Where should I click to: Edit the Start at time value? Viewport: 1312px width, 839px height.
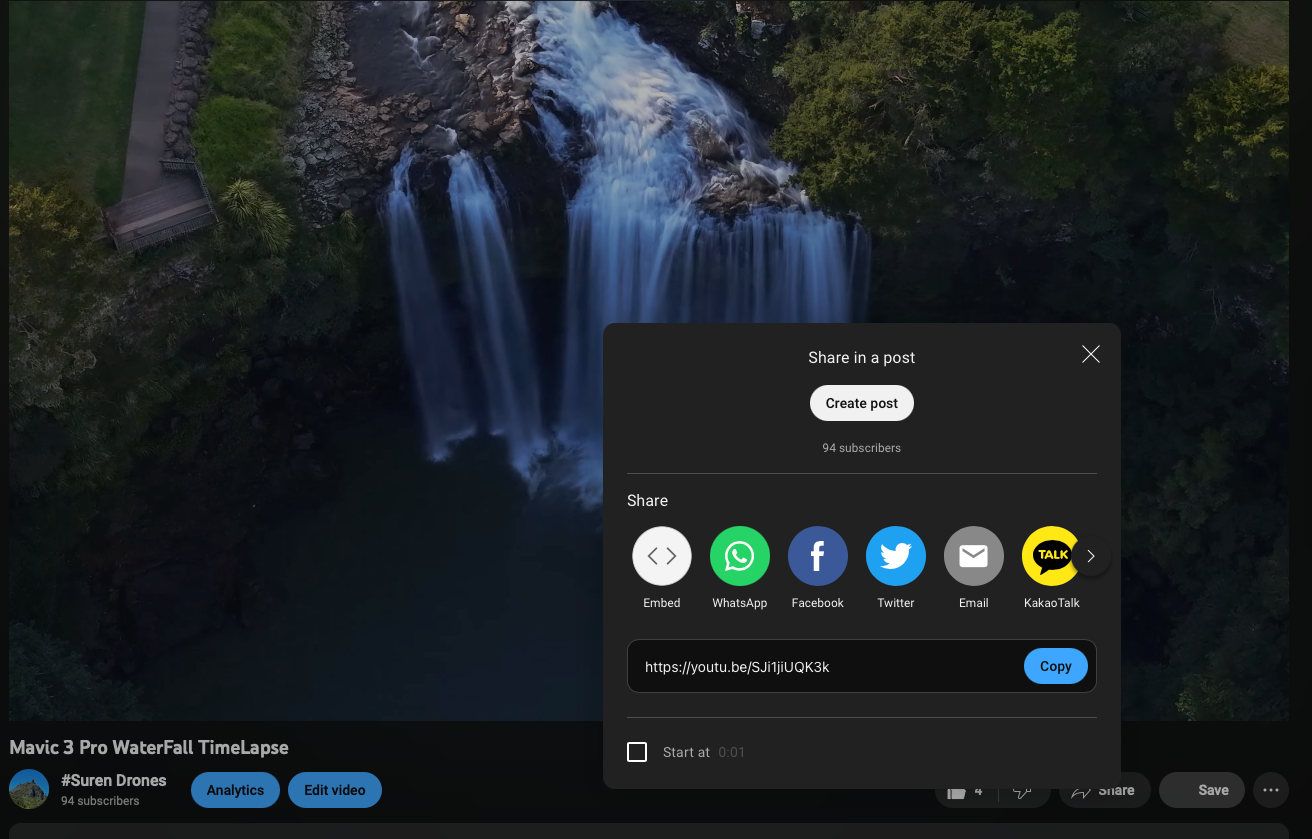(x=732, y=752)
